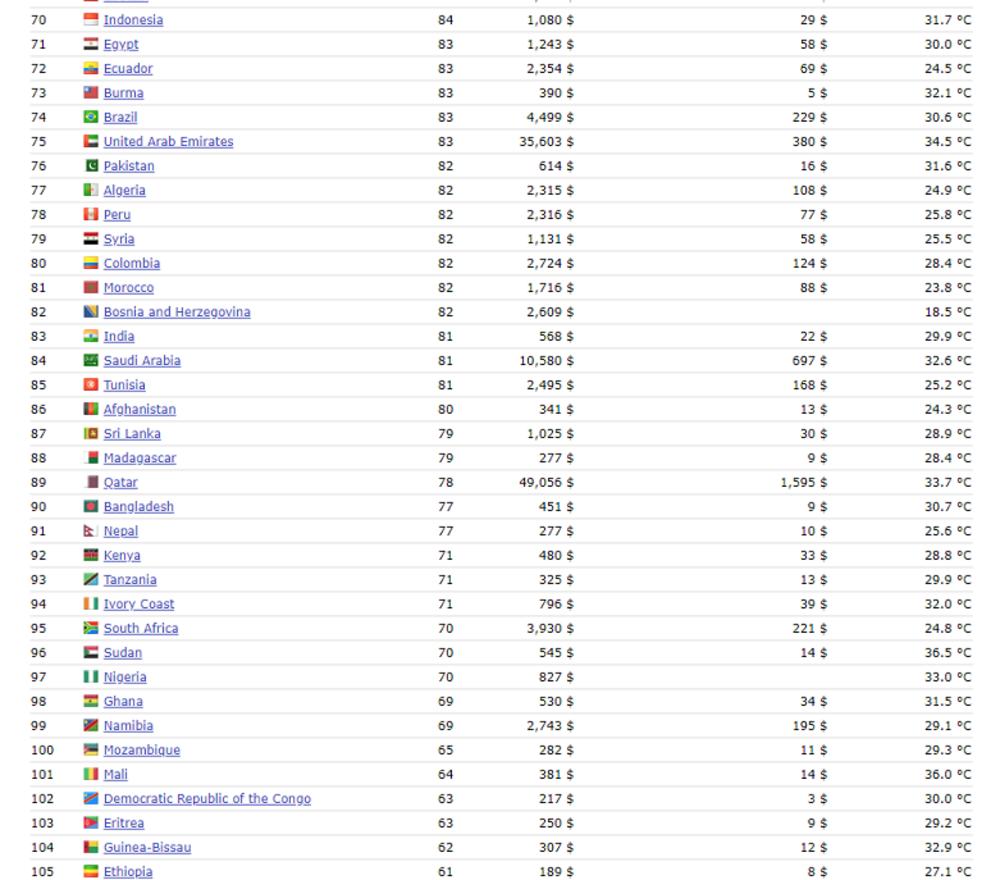
Task: Click the United Arab Emirates flag icon
Action: pyautogui.click(x=91, y=142)
